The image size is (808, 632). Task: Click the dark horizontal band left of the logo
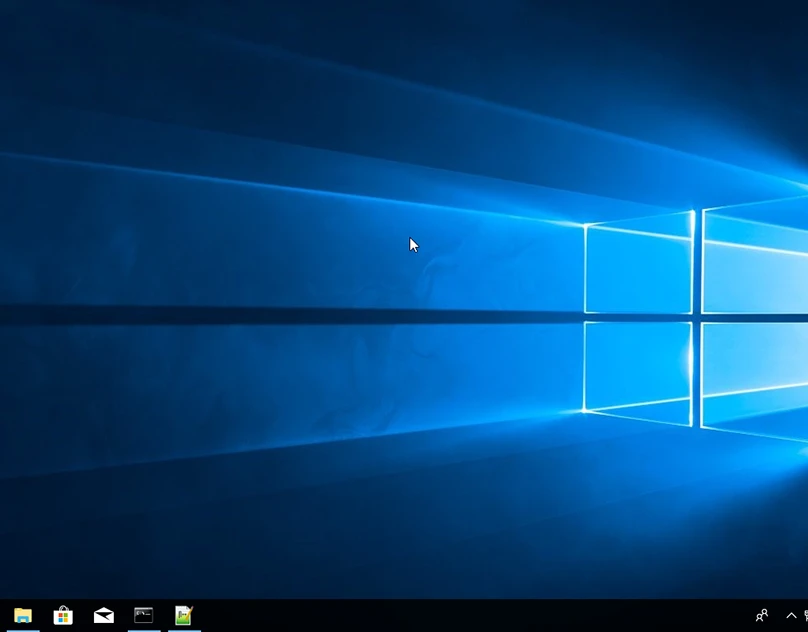(250, 314)
